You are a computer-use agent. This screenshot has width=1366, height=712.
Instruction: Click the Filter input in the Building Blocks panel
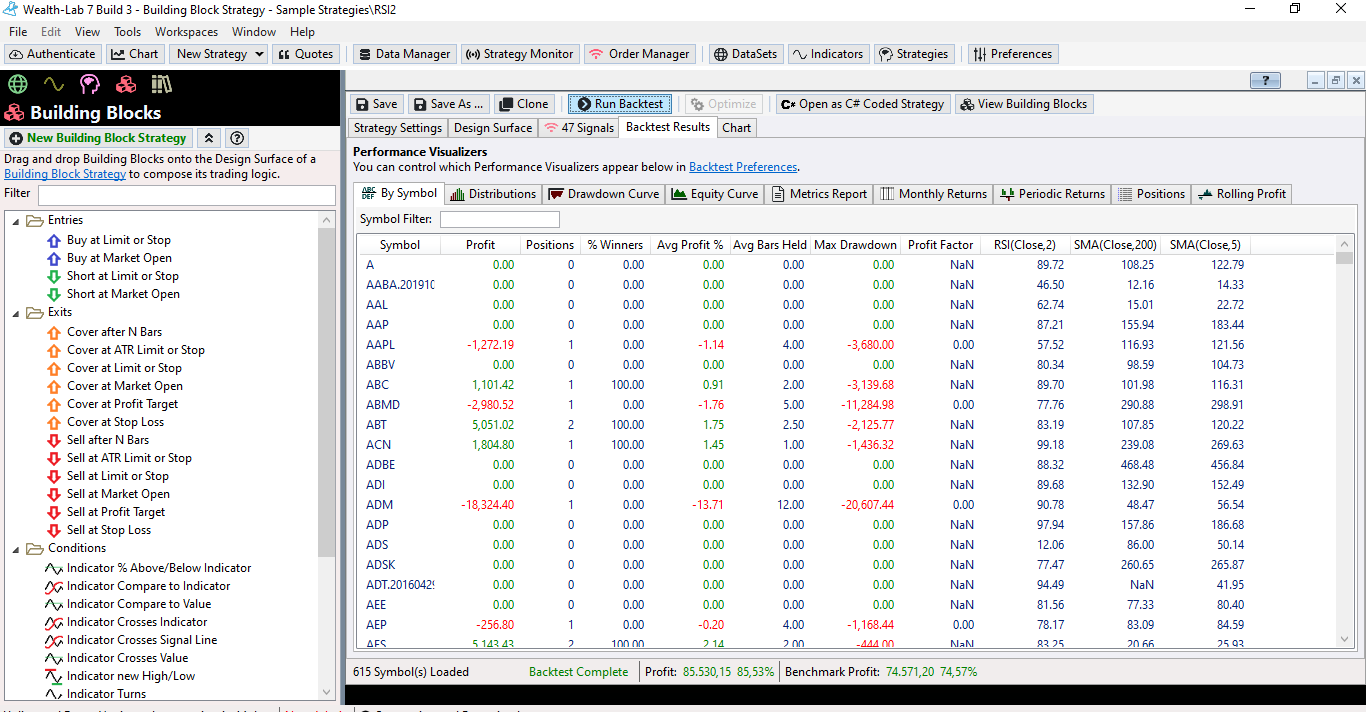186,194
